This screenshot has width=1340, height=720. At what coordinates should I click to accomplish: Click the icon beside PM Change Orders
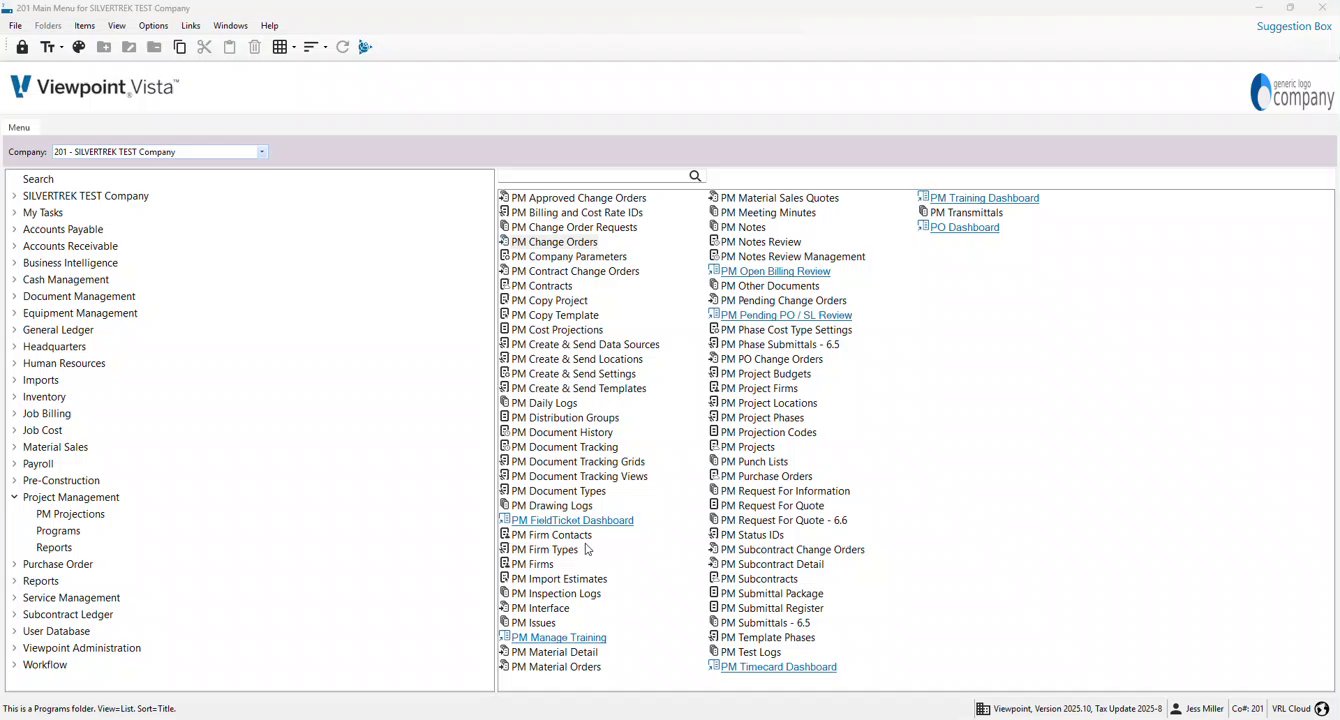coord(505,241)
